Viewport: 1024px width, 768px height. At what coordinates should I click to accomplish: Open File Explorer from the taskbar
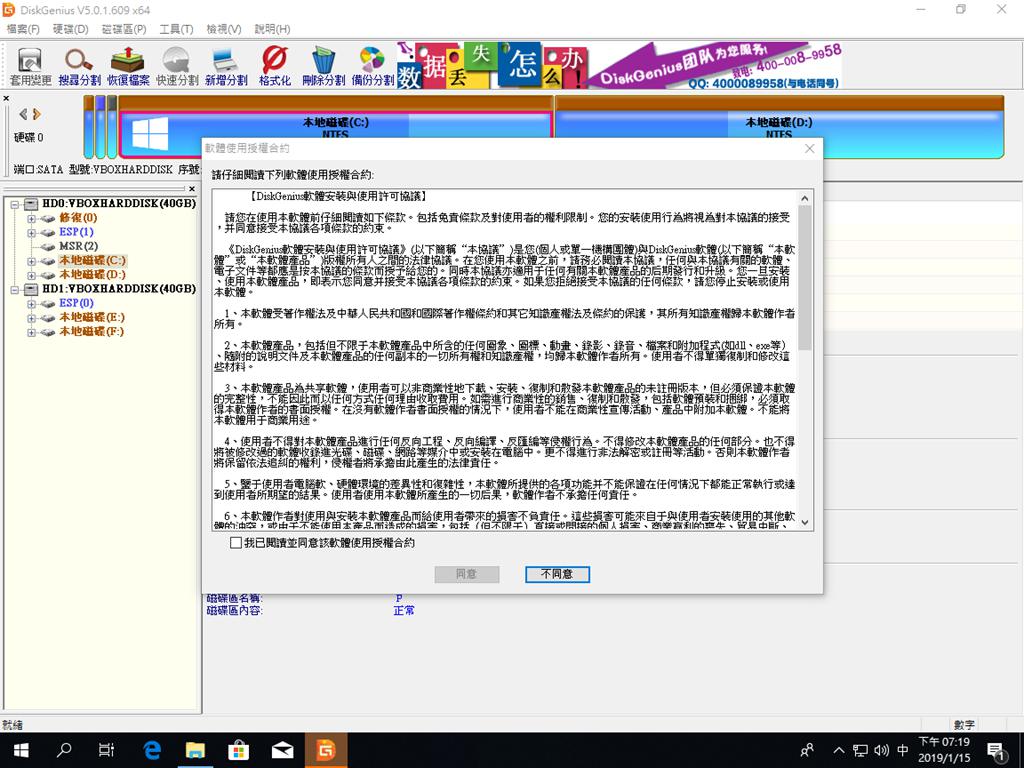click(195, 750)
